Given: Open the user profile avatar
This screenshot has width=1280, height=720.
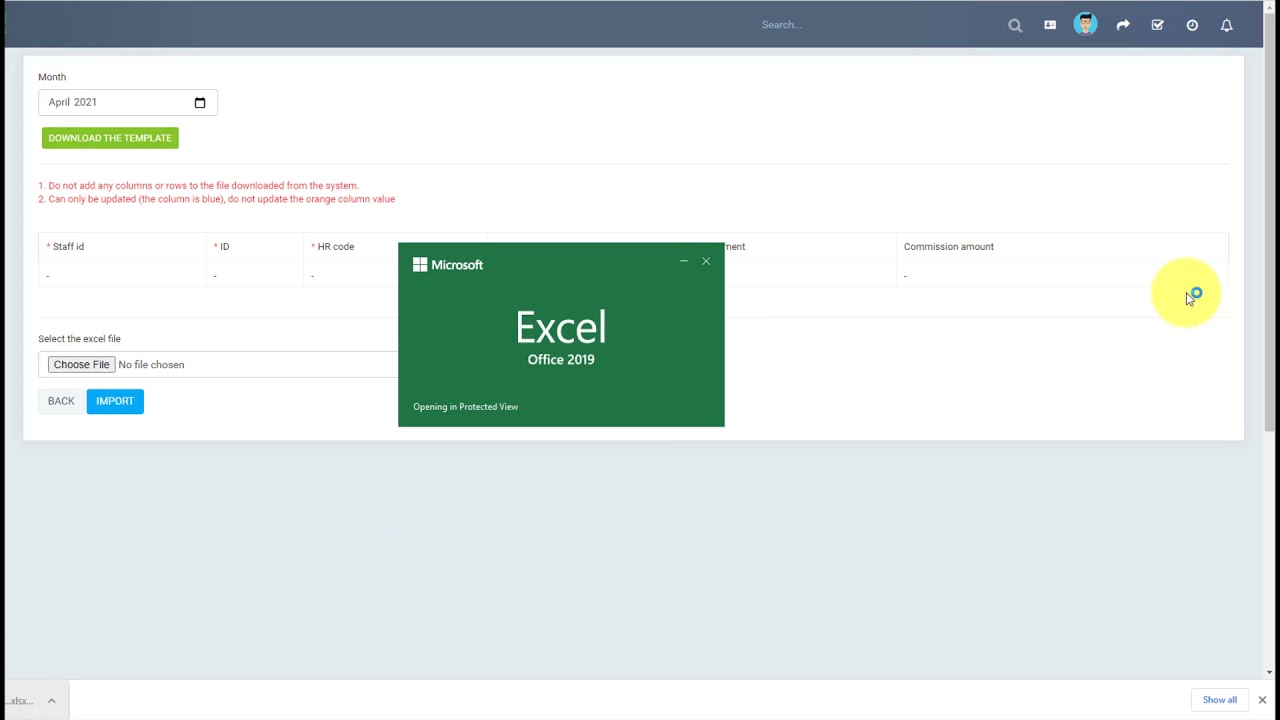Looking at the screenshot, I should tap(1085, 24).
